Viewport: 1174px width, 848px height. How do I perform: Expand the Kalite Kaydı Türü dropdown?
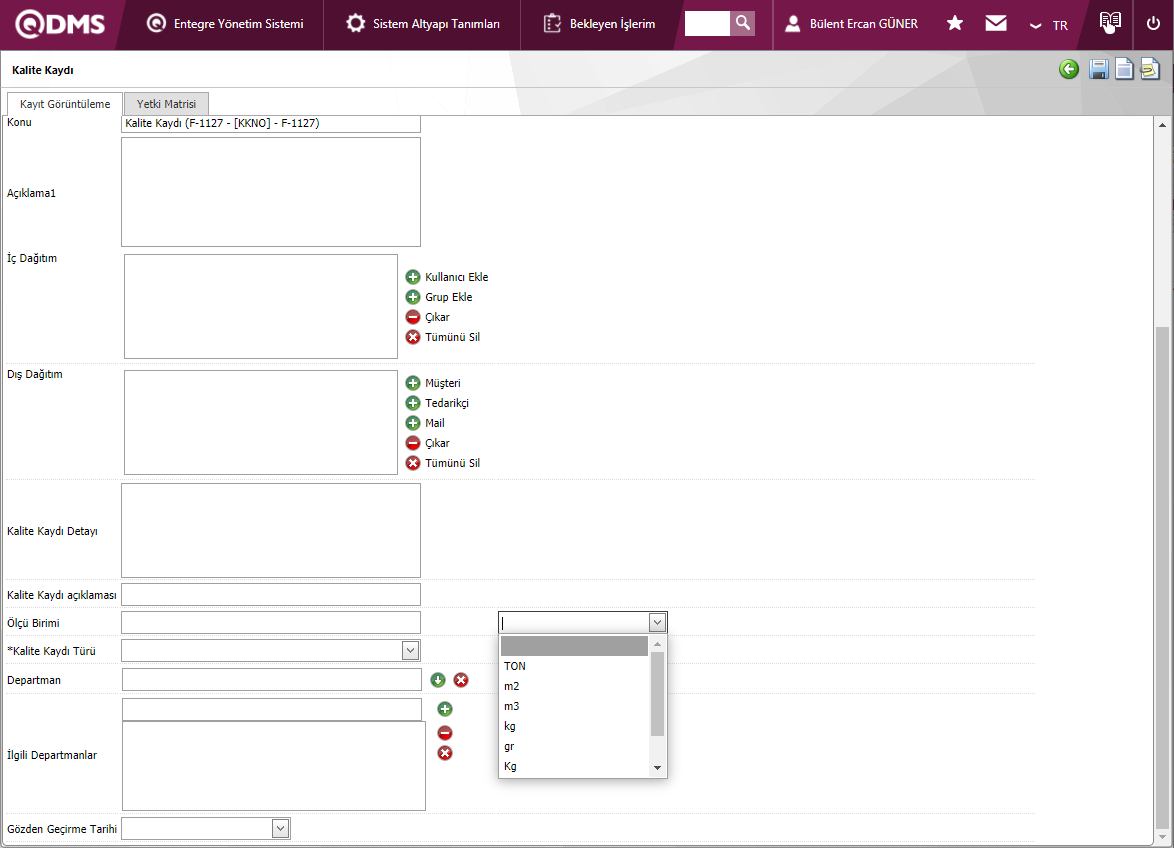[410, 651]
